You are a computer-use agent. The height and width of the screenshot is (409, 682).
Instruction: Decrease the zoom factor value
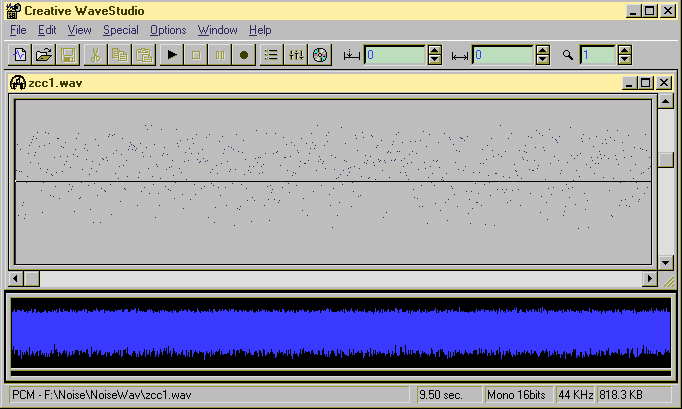pyautogui.click(x=625, y=60)
